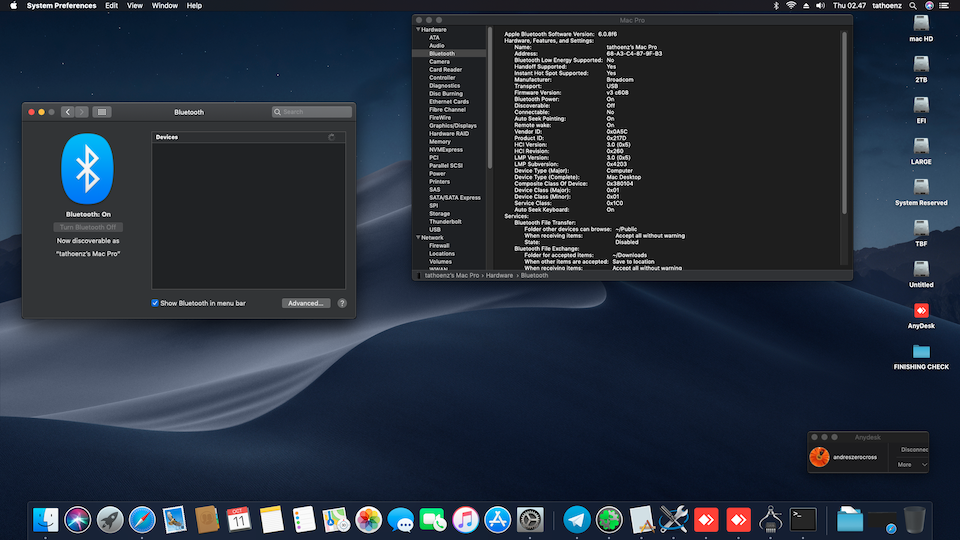Click the Advanced... button
The image size is (960, 540).
point(305,303)
